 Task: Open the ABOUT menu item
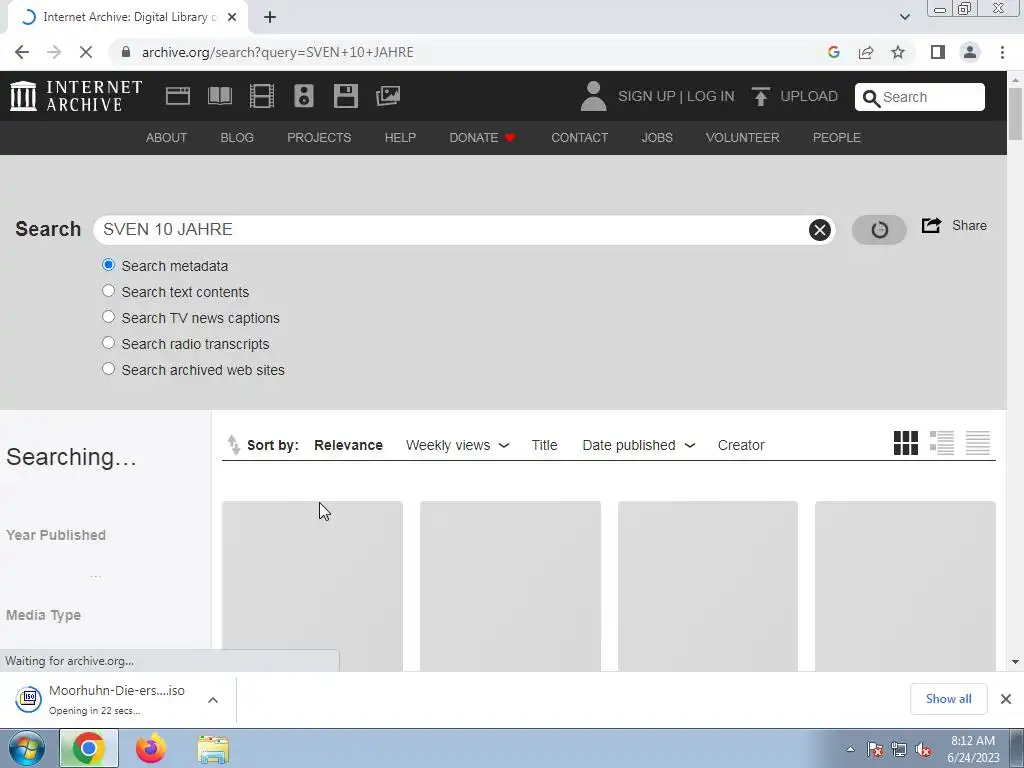tap(167, 138)
